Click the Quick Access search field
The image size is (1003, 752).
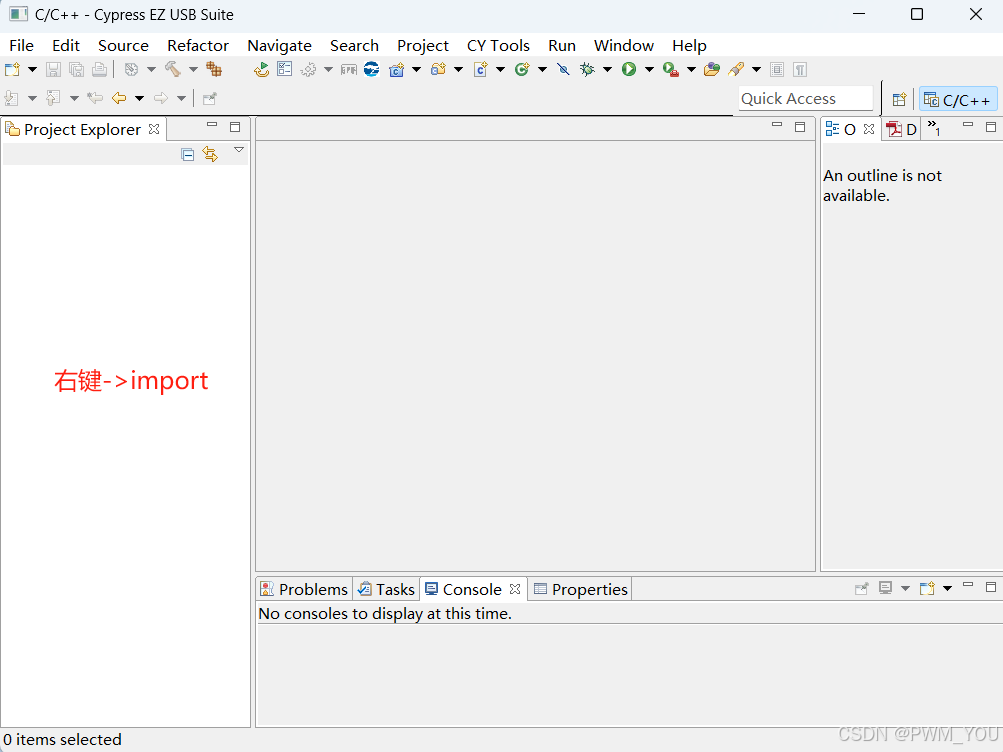[x=805, y=98]
